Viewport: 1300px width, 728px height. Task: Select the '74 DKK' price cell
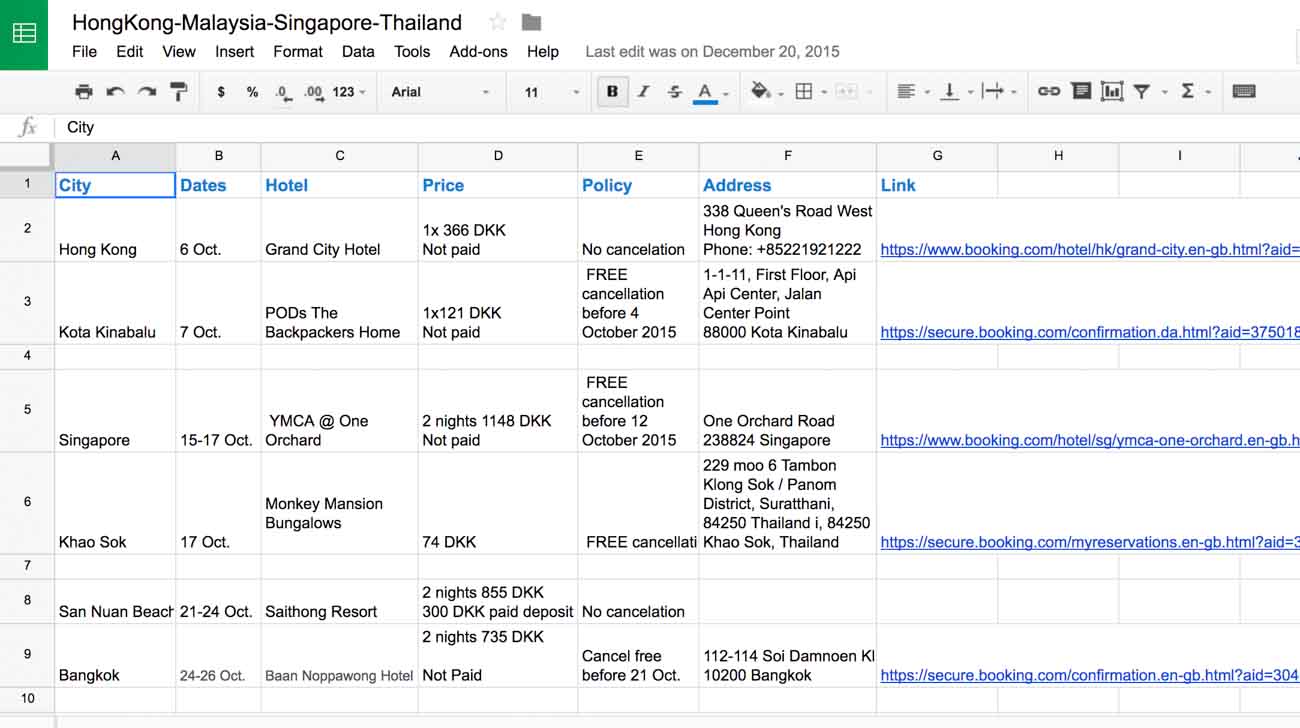(498, 503)
